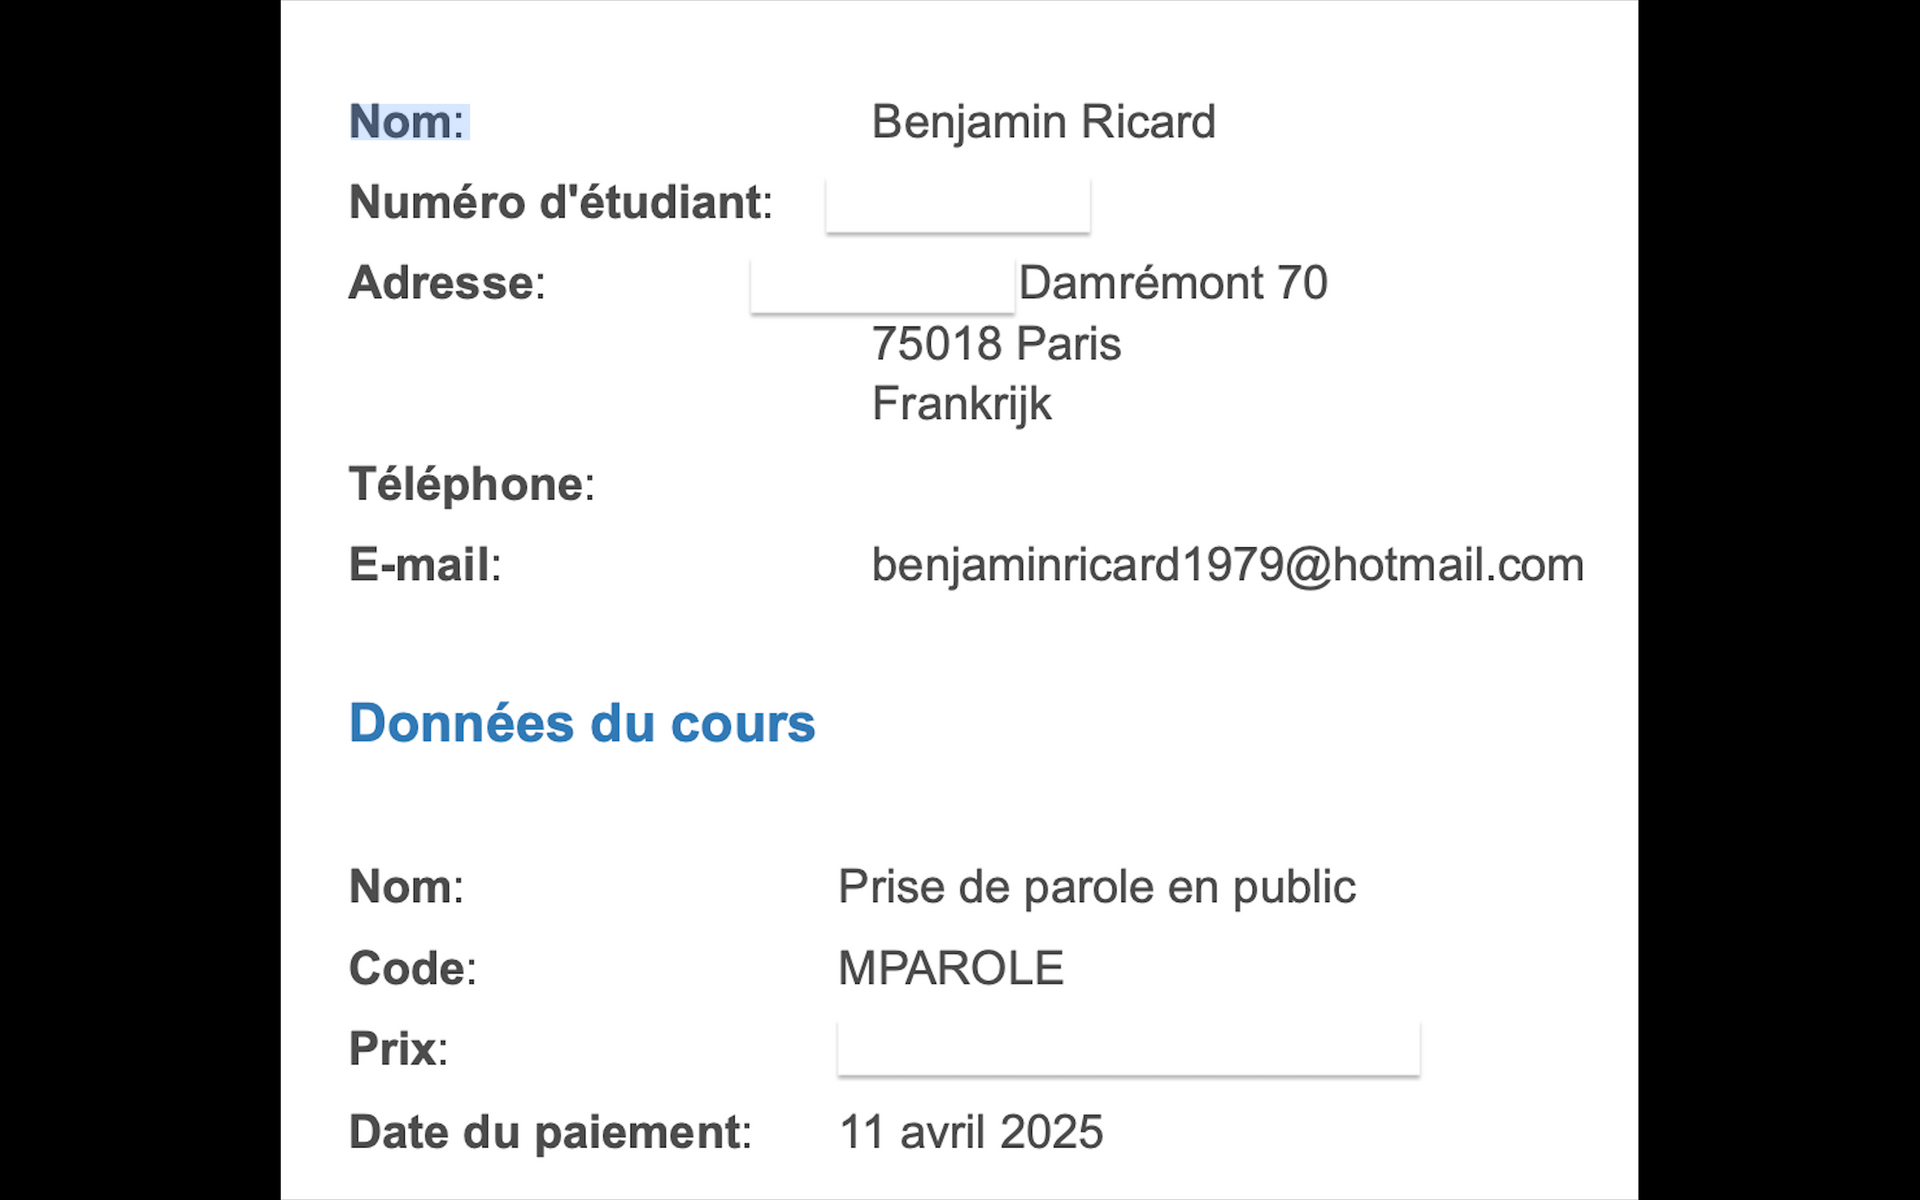Click the Numéro d'étudiant label
Screen dimensions: 1920x1200
560,203
